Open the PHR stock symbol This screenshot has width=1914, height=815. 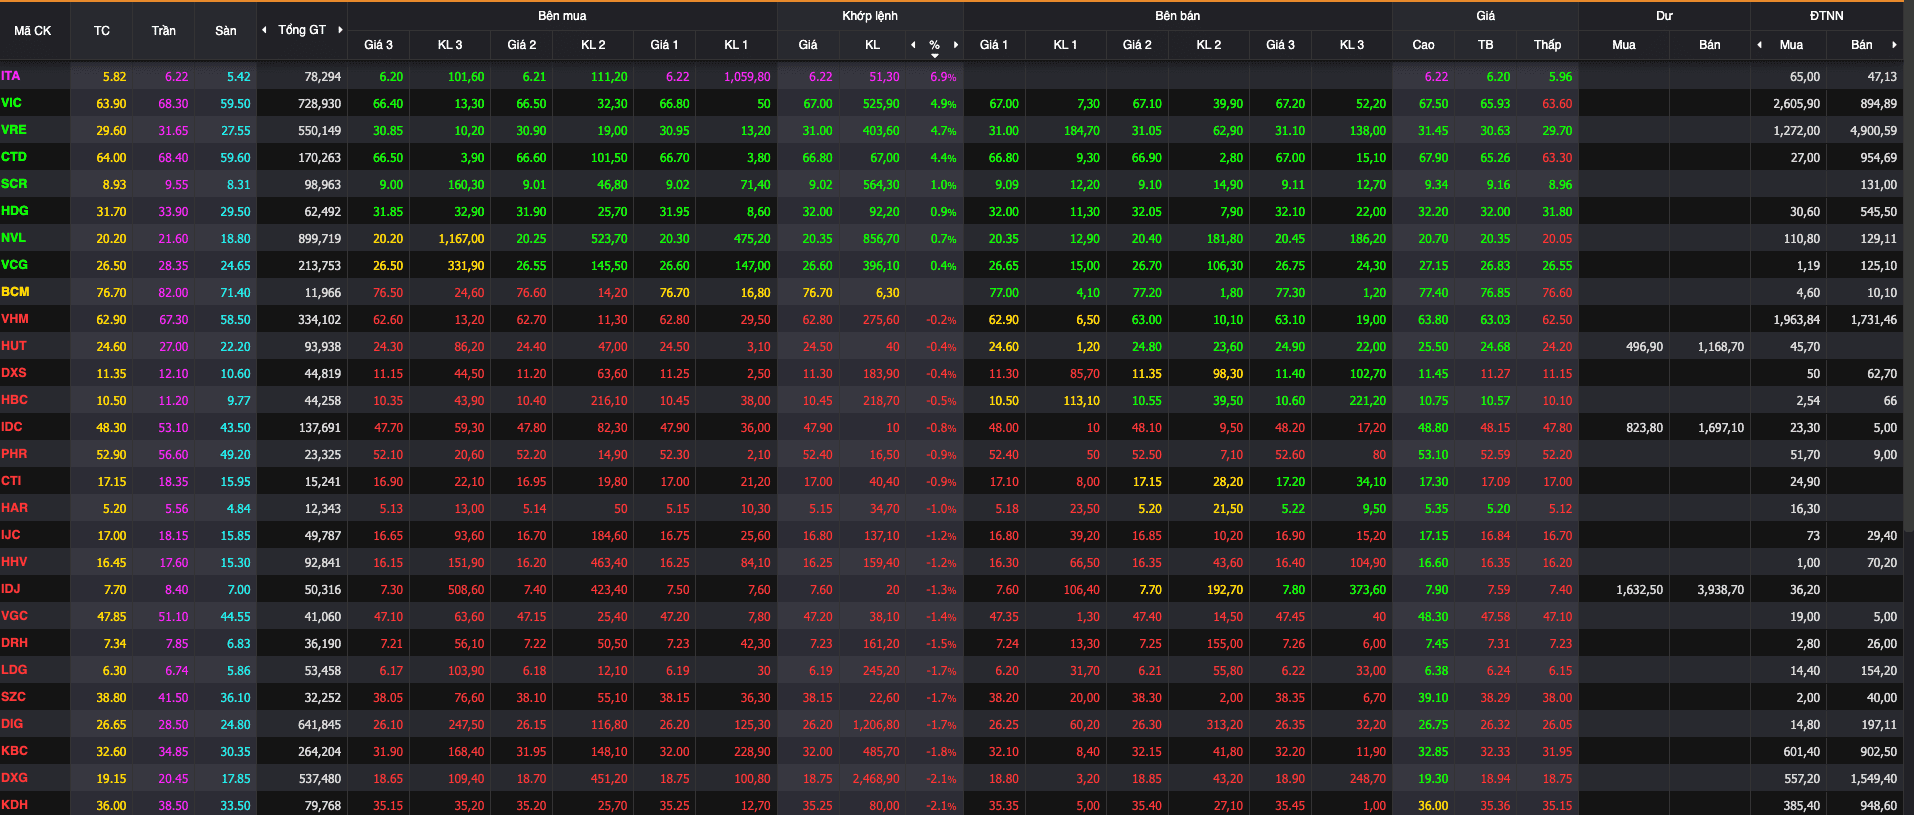(14, 454)
